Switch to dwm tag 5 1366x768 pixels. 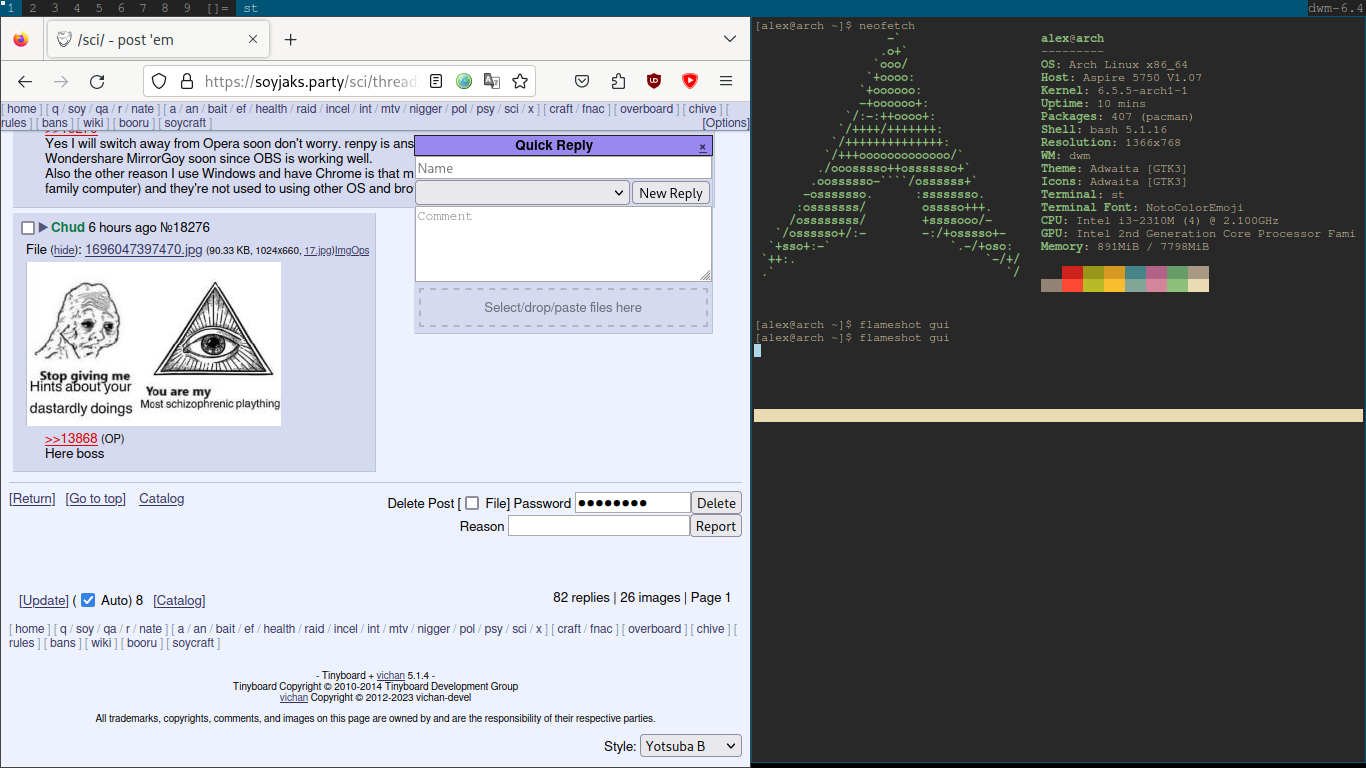click(x=99, y=8)
